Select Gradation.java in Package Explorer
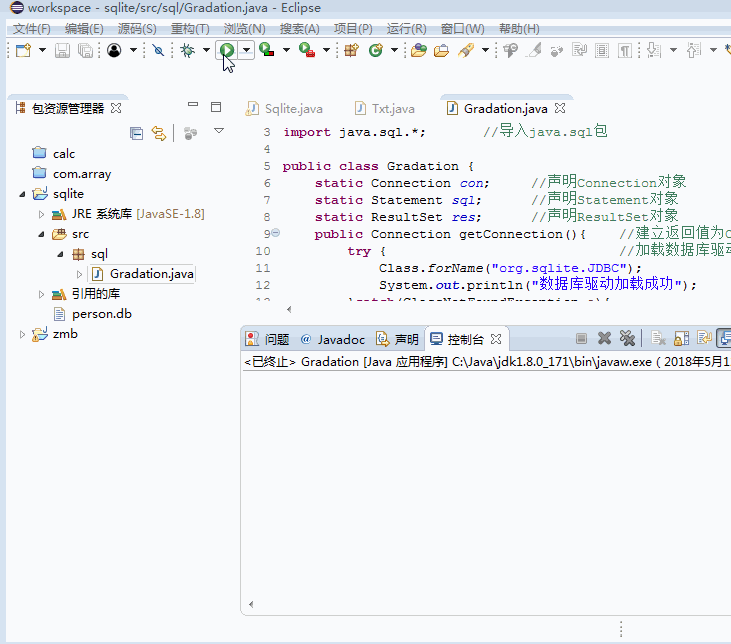 point(142,274)
